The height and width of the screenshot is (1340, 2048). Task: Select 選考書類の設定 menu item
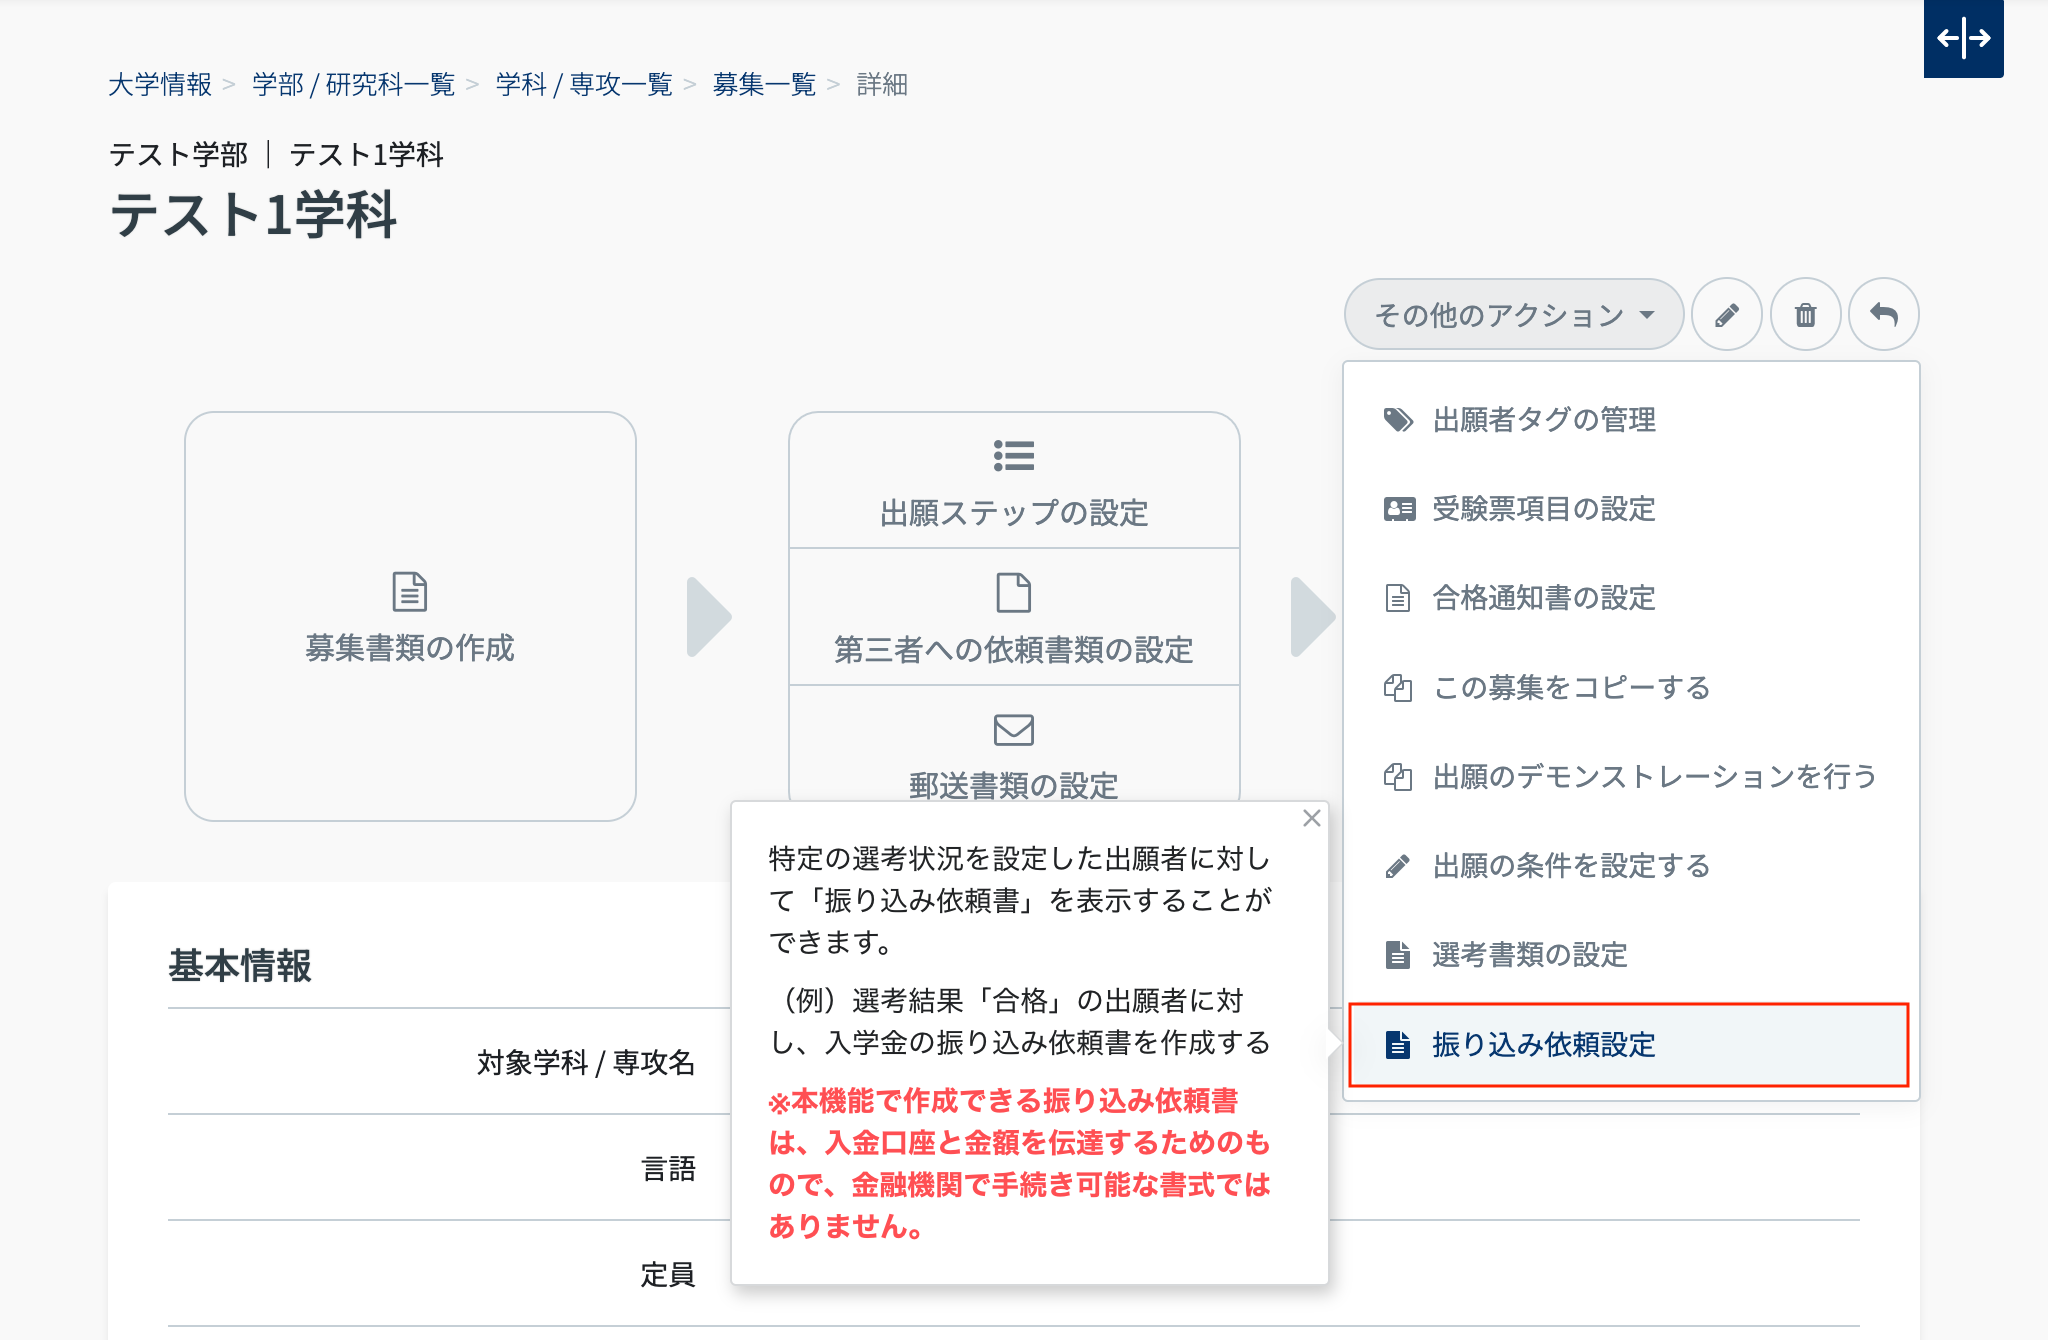(x=1530, y=955)
